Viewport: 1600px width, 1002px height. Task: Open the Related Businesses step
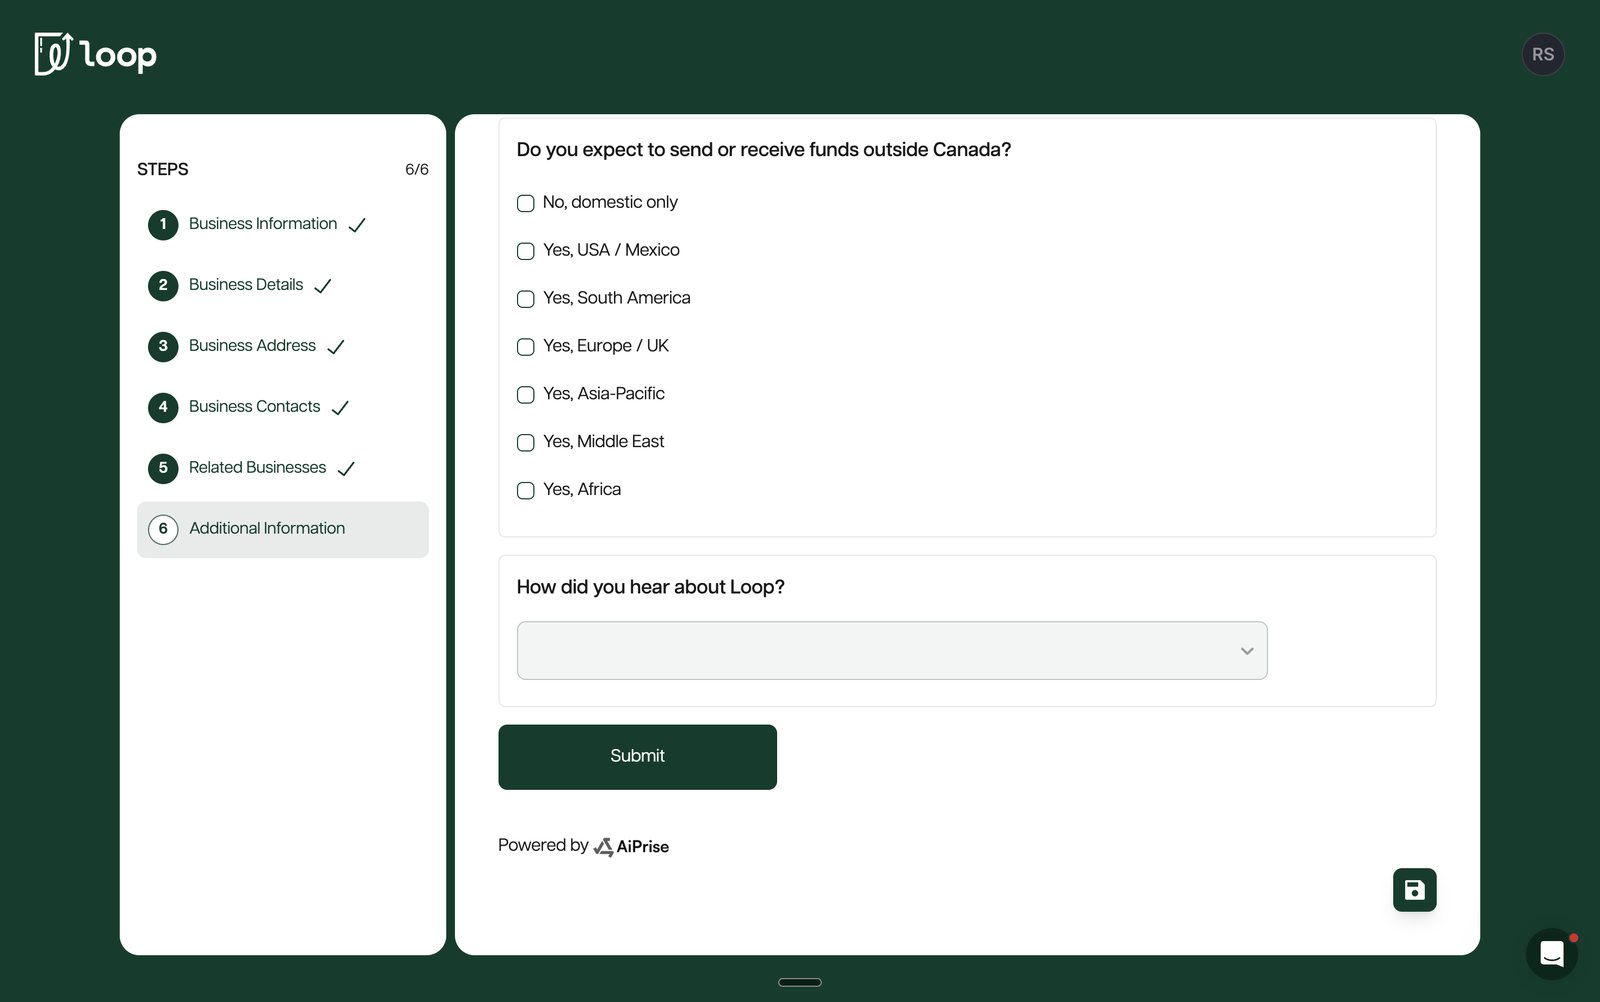pos(257,468)
